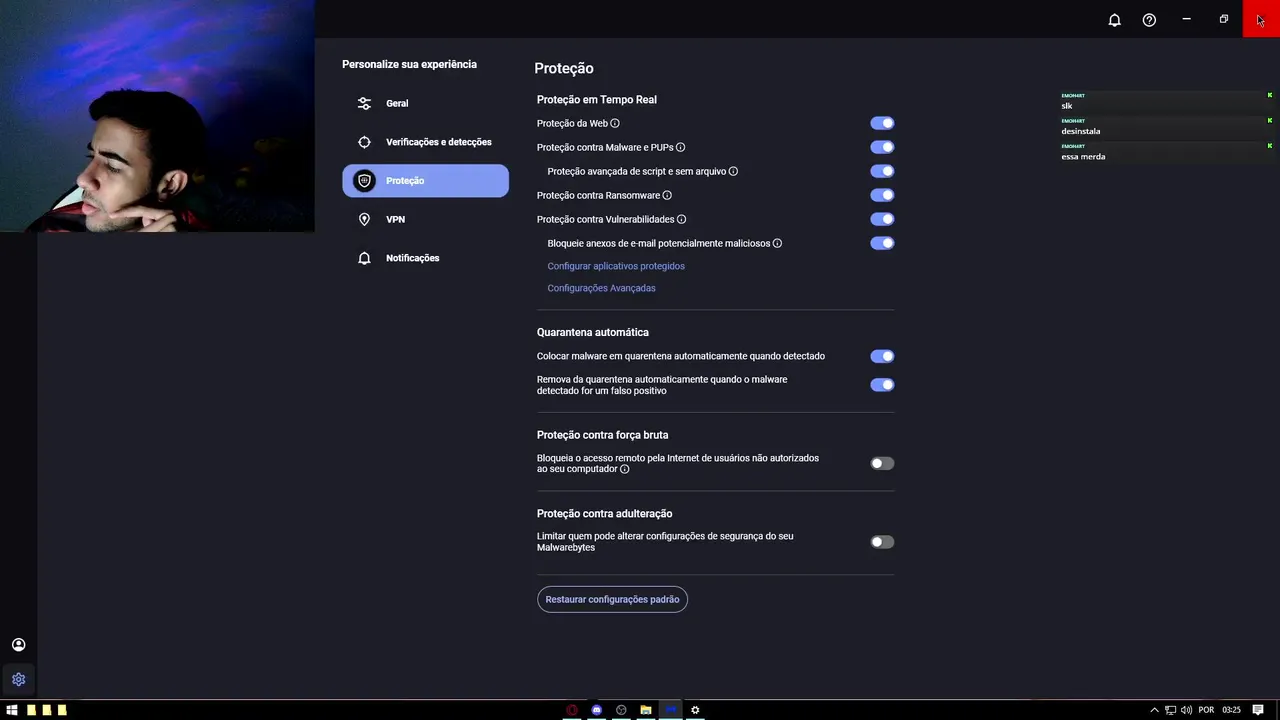Open Windows Action Center notifications

pos(1258,710)
